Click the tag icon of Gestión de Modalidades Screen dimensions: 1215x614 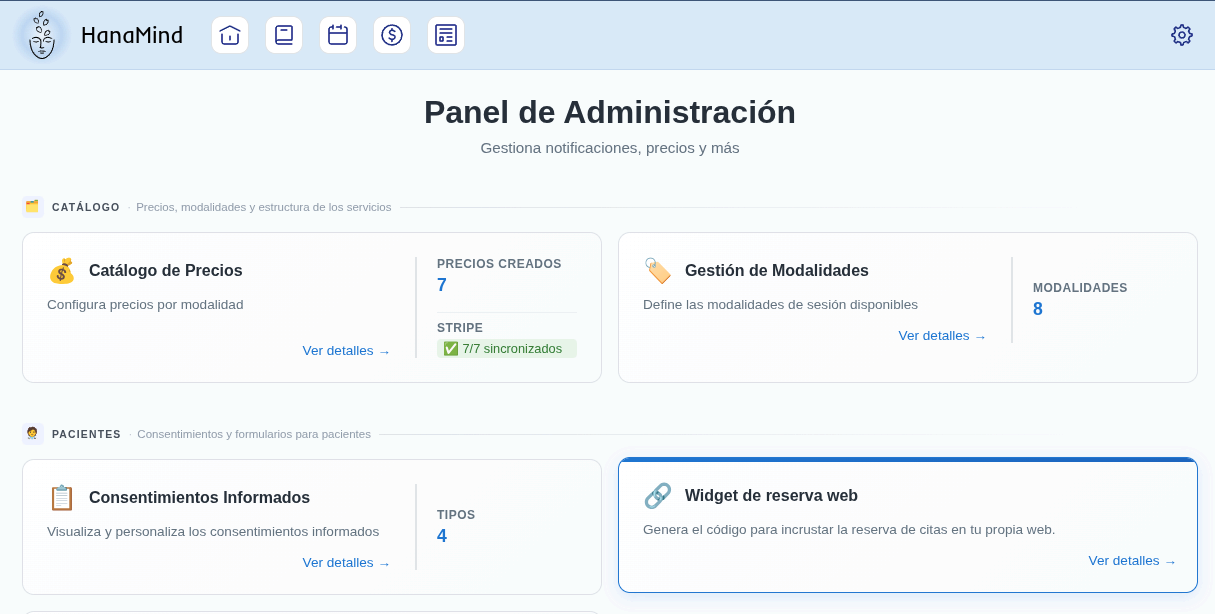(x=658, y=271)
